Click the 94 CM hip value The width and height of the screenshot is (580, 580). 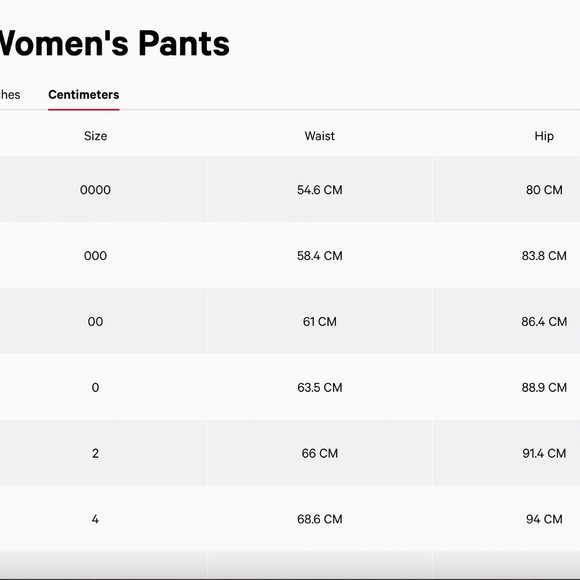pos(544,519)
